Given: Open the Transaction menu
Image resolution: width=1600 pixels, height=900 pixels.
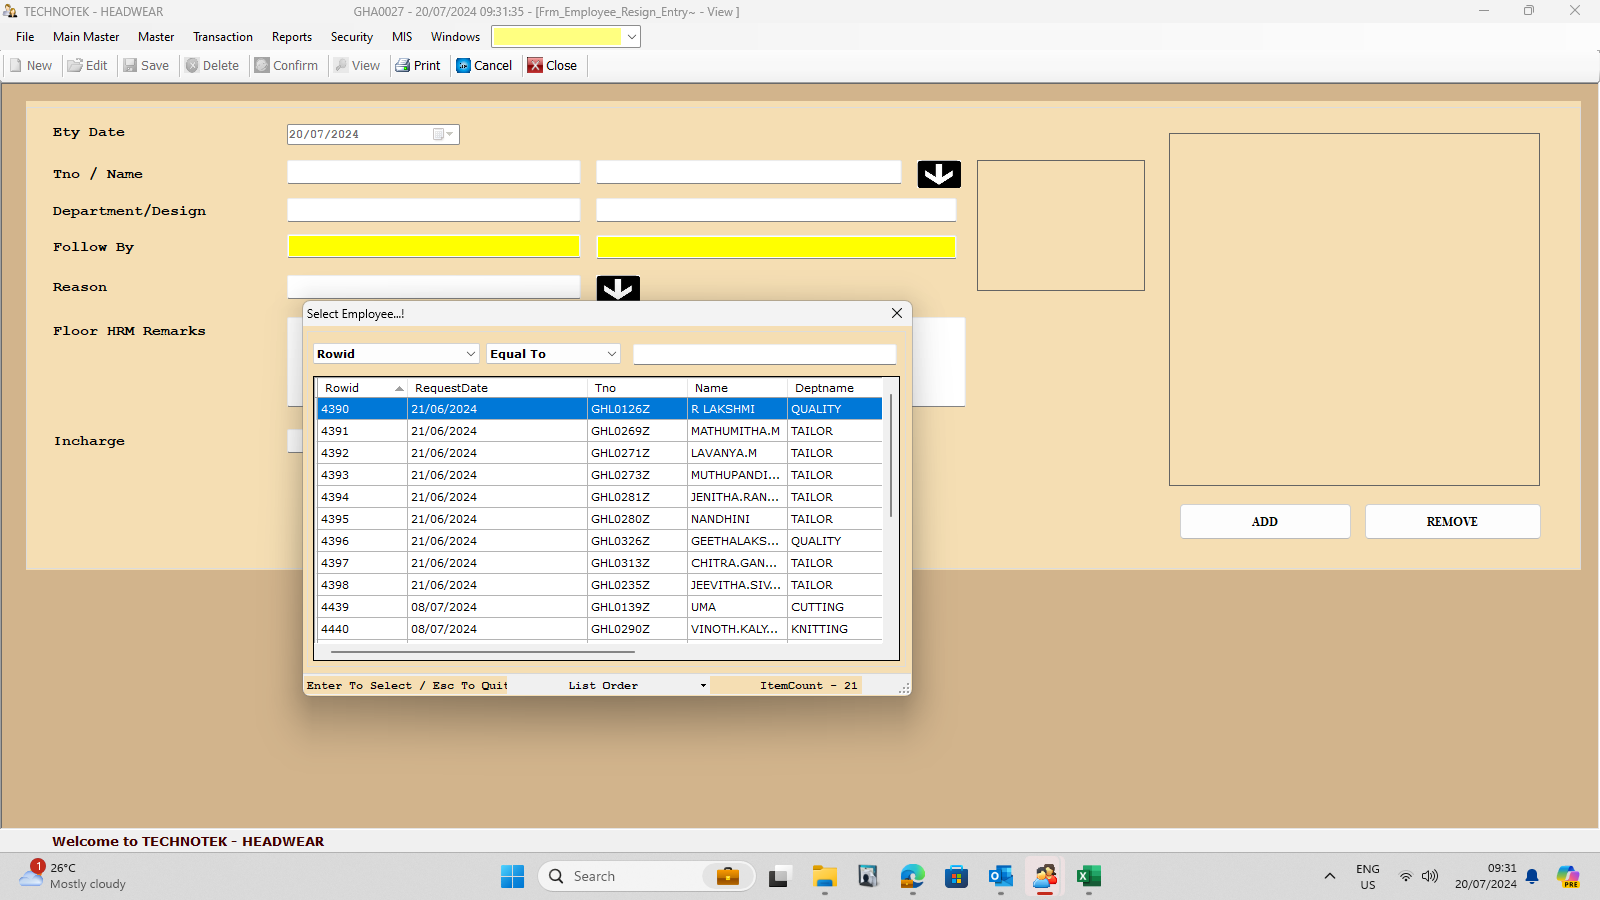Looking at the screenshot, I should 222,37.
